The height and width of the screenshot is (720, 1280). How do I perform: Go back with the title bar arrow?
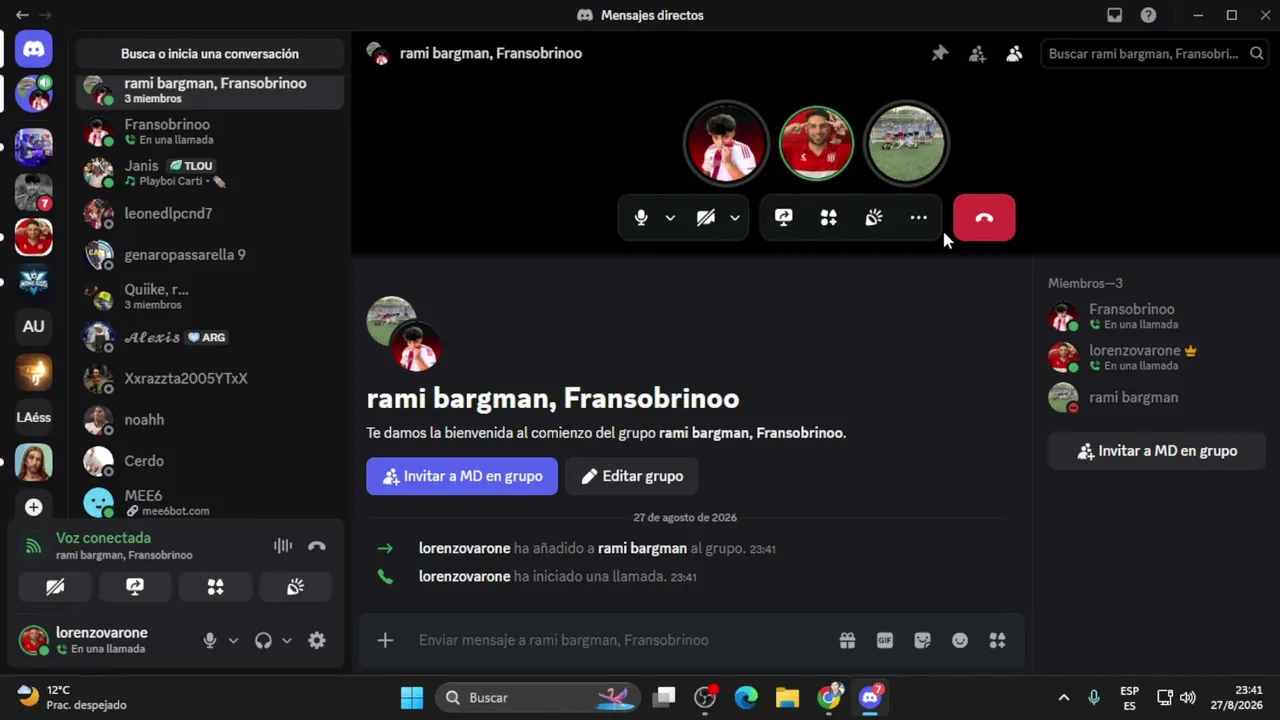tap(22, 15)
